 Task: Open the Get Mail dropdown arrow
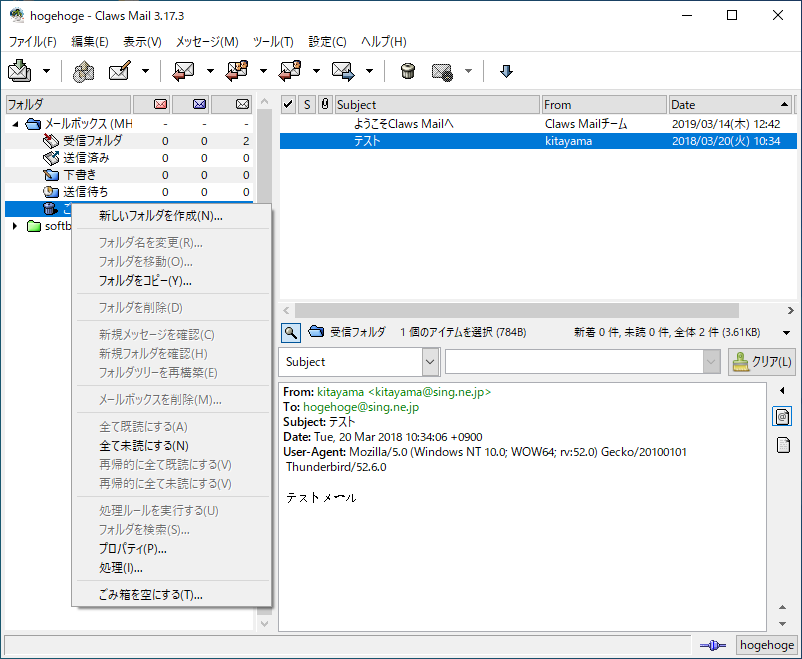click(x=47, y=71)
